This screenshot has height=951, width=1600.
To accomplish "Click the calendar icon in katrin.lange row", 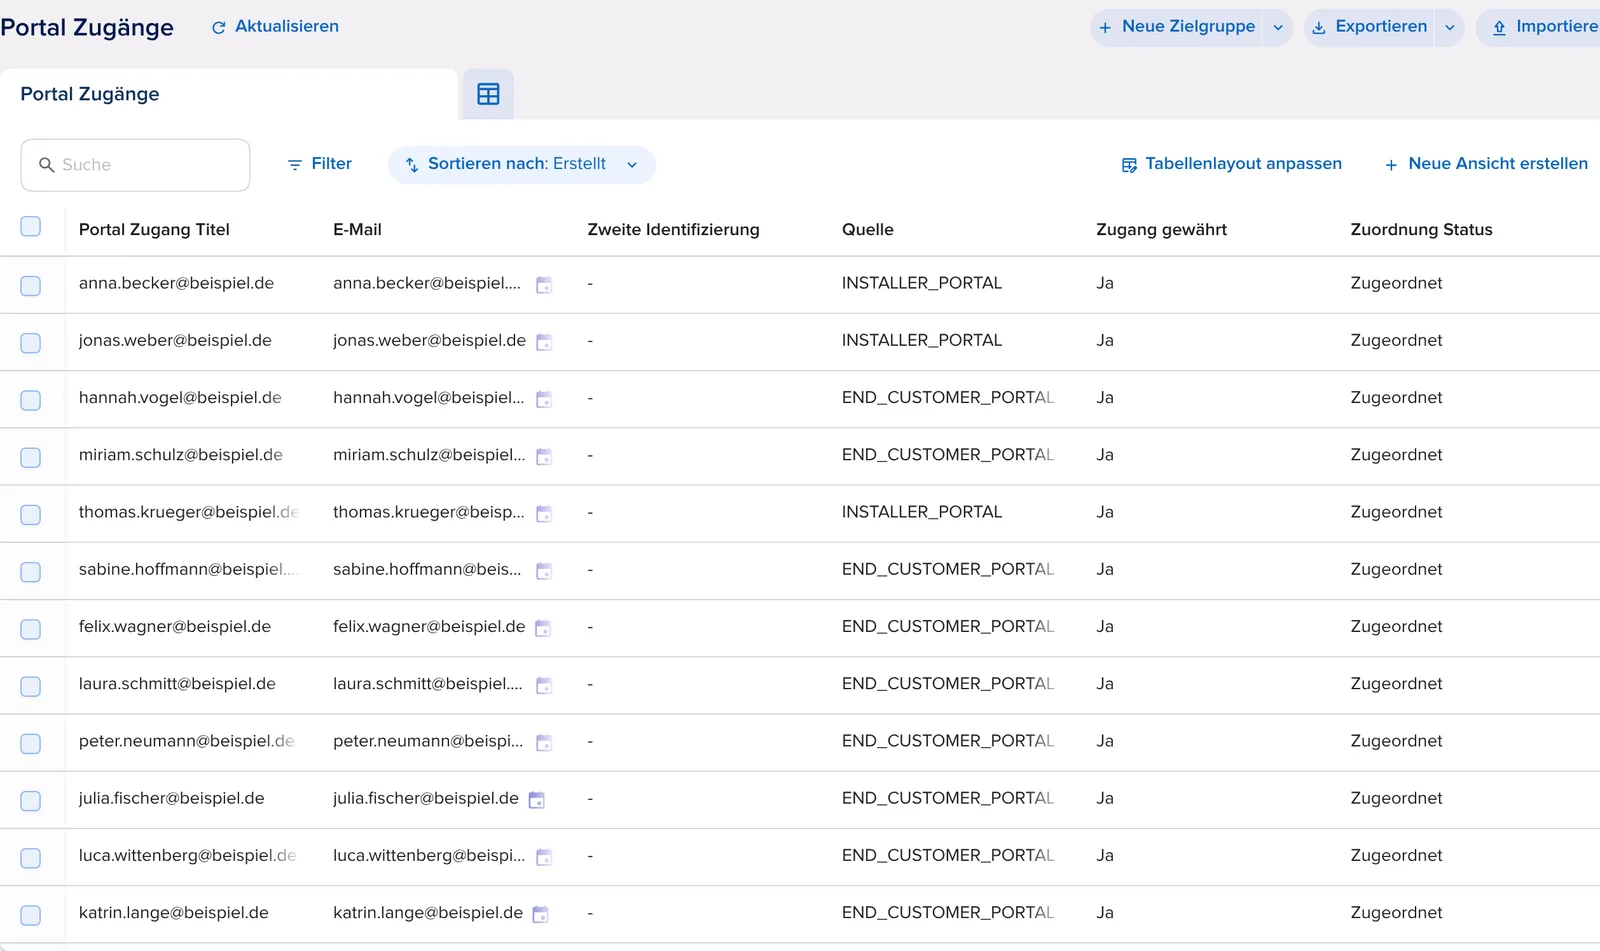I will [540, 914].
